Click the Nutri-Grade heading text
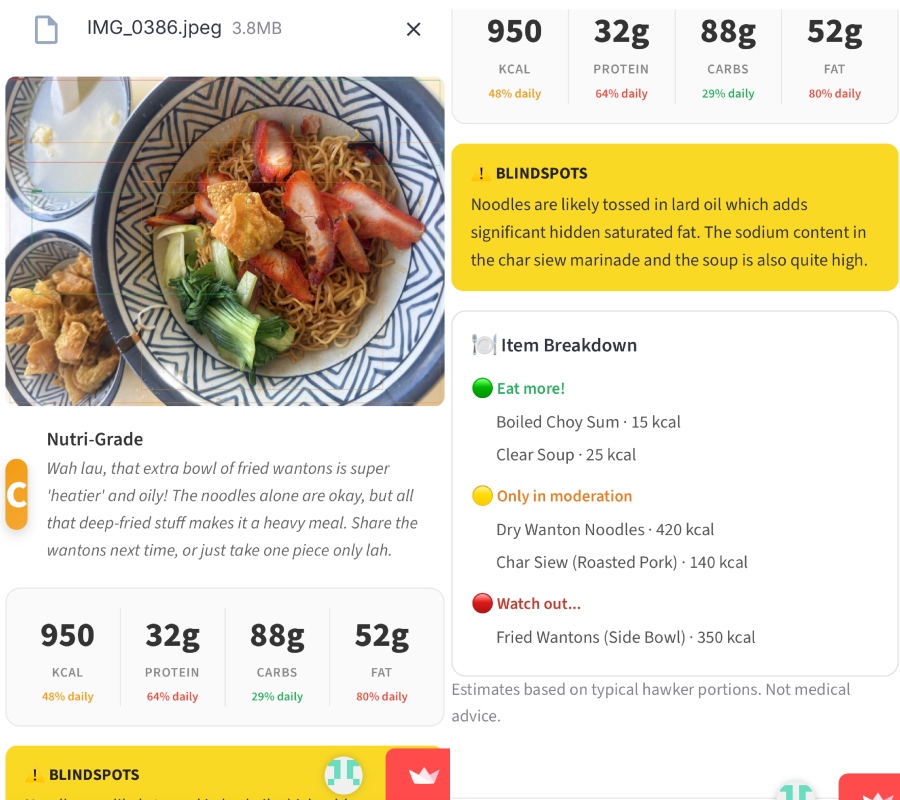900x800 pixels. pyautogui.click(x=95, y=439)
